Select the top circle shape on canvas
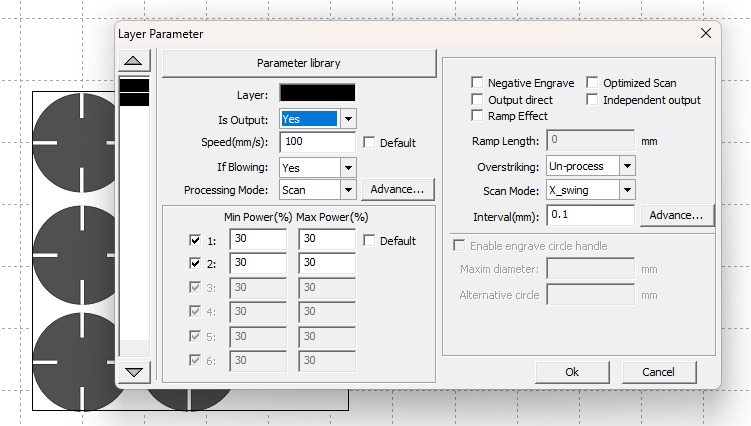 pyautogui.click(x=74, y=143)
